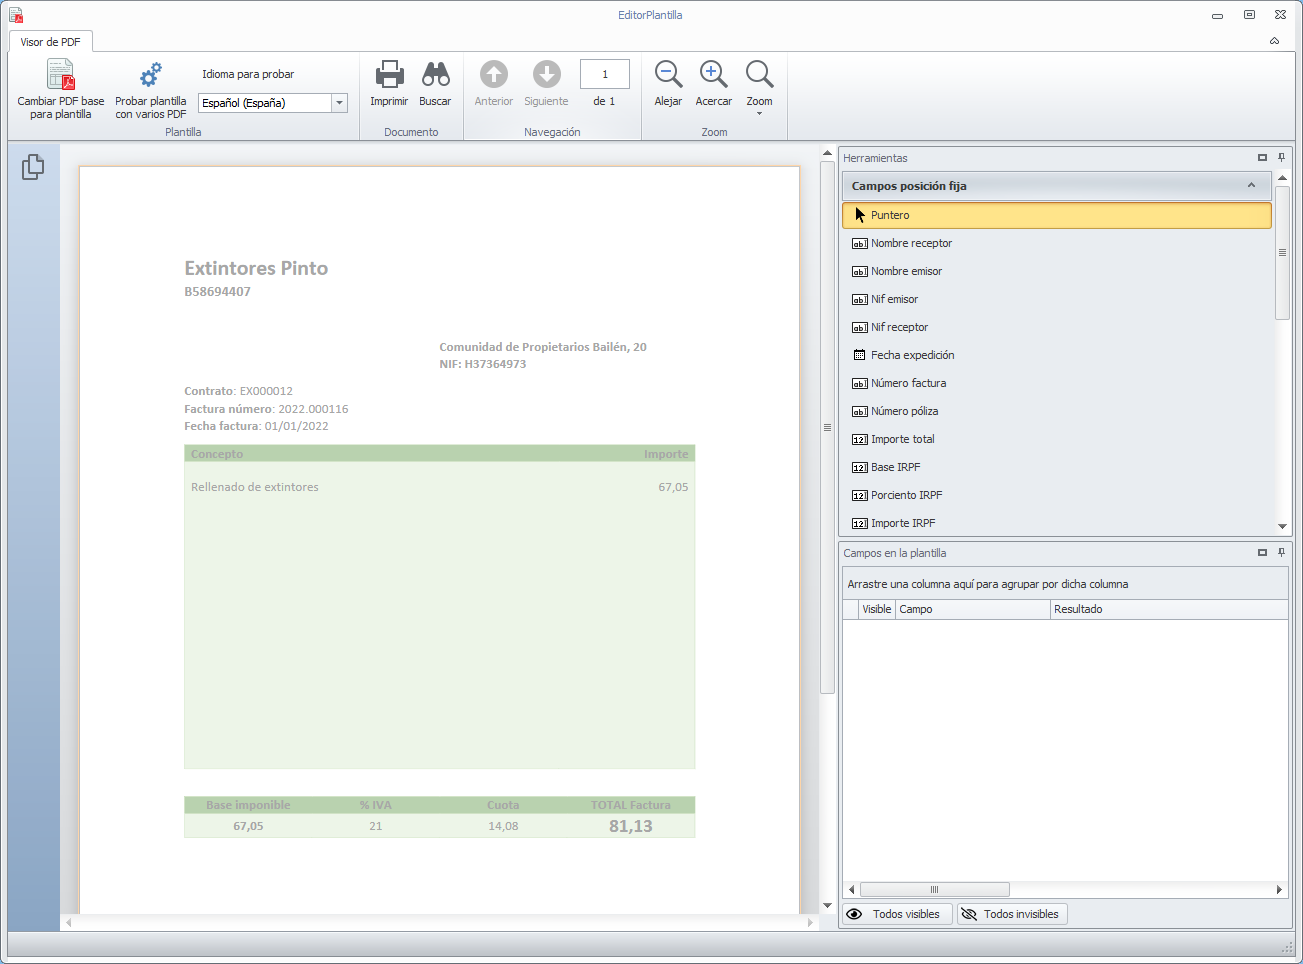Open page thumbnails icon in left sidebar
The width and height of the screenshot is (1303, 964).
(33, 167)
